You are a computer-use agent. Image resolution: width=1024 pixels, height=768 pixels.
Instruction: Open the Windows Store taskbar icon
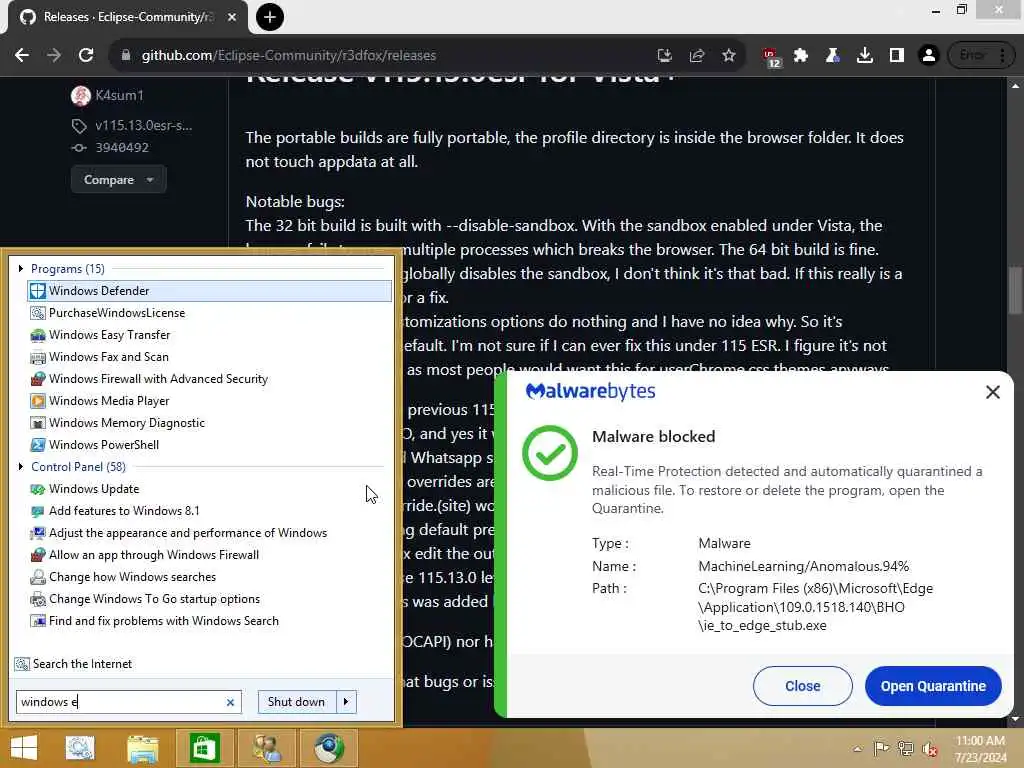pyautogui.click(x=204, y=748)
